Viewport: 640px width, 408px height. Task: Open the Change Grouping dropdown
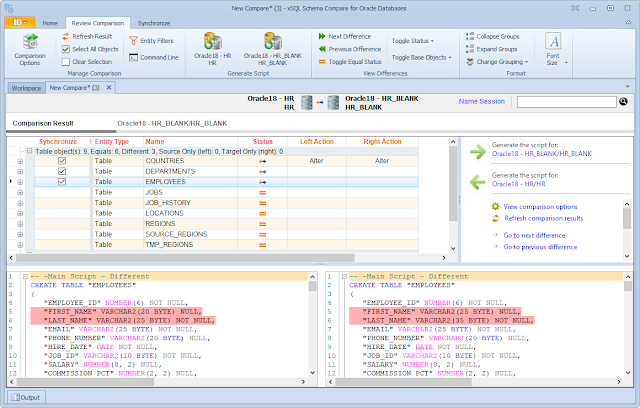click(500, 61)
